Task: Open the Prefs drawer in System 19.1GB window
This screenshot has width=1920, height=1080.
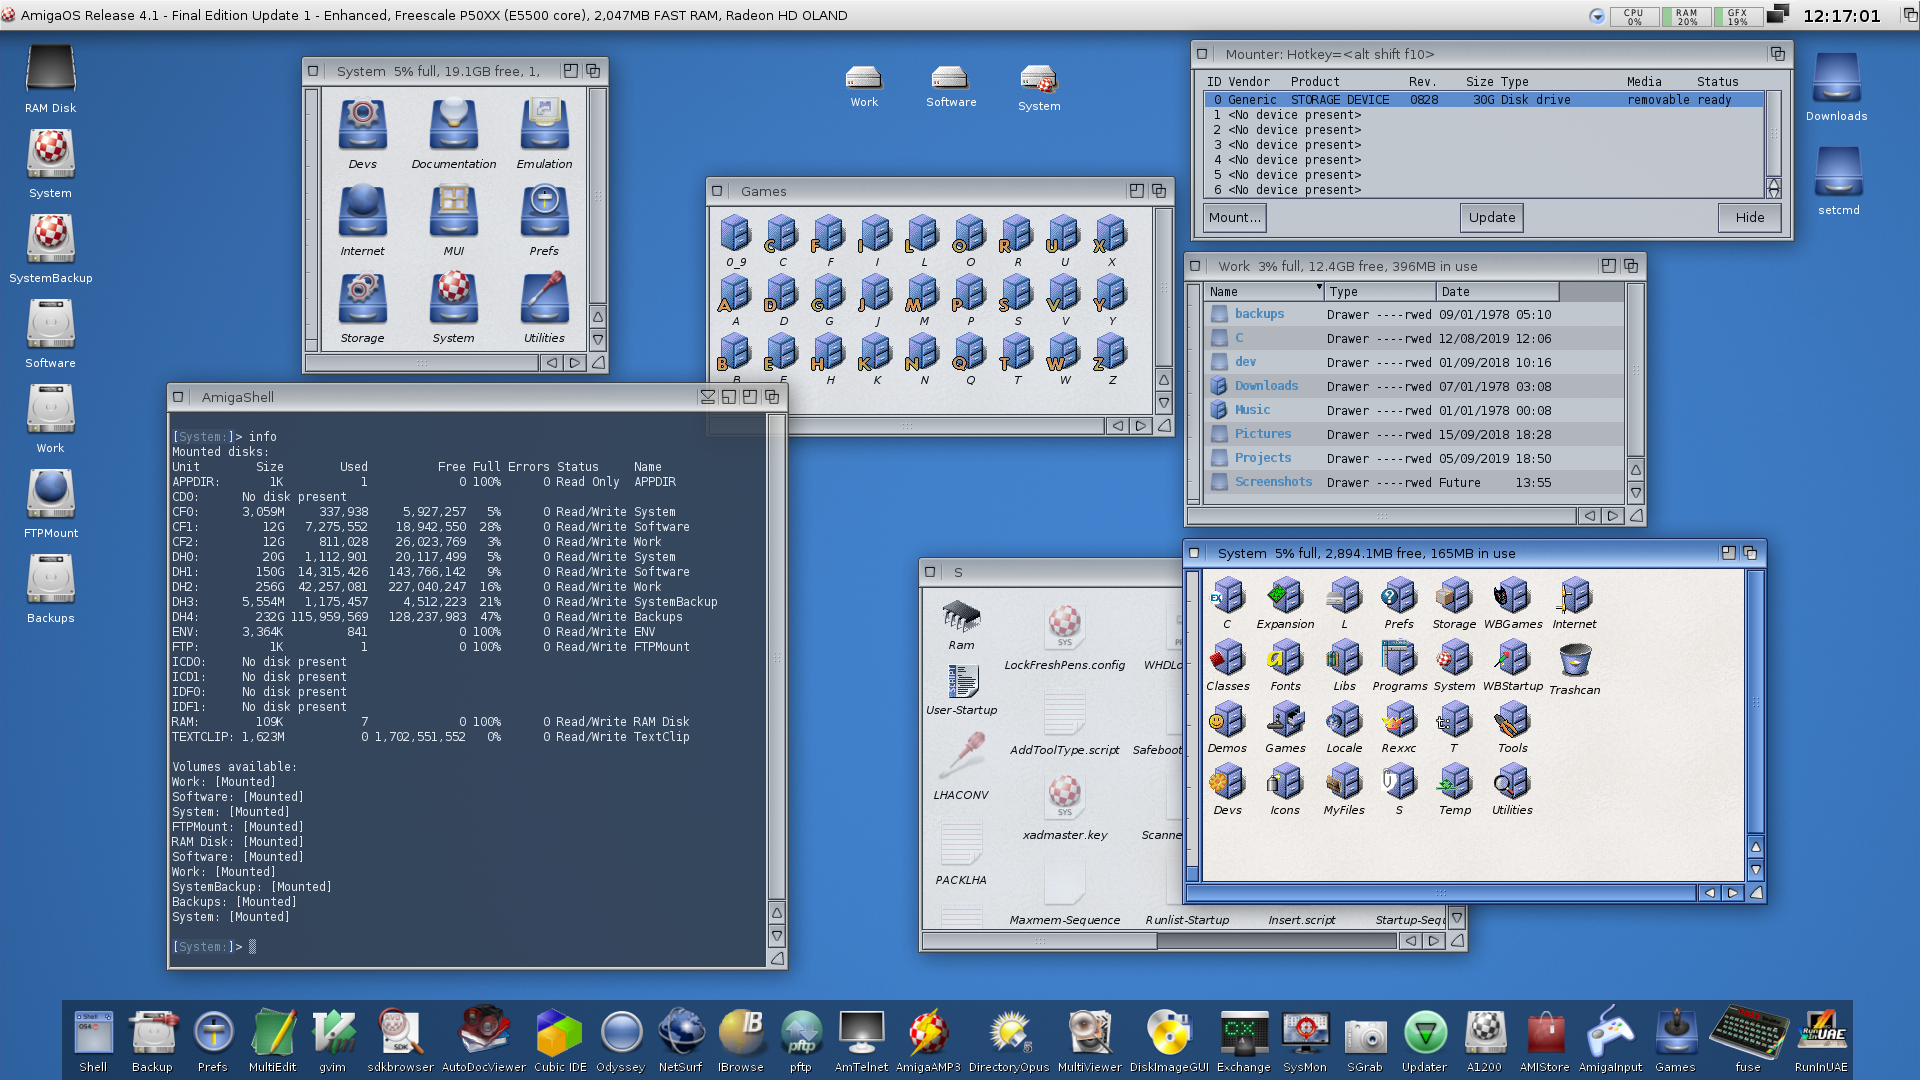Action: [x=544, y=211]
